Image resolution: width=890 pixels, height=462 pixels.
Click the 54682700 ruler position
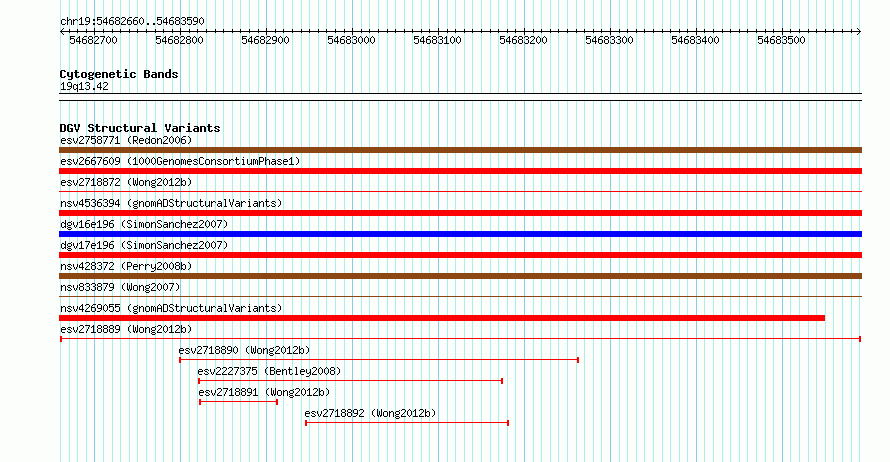(x=93, y=40)
